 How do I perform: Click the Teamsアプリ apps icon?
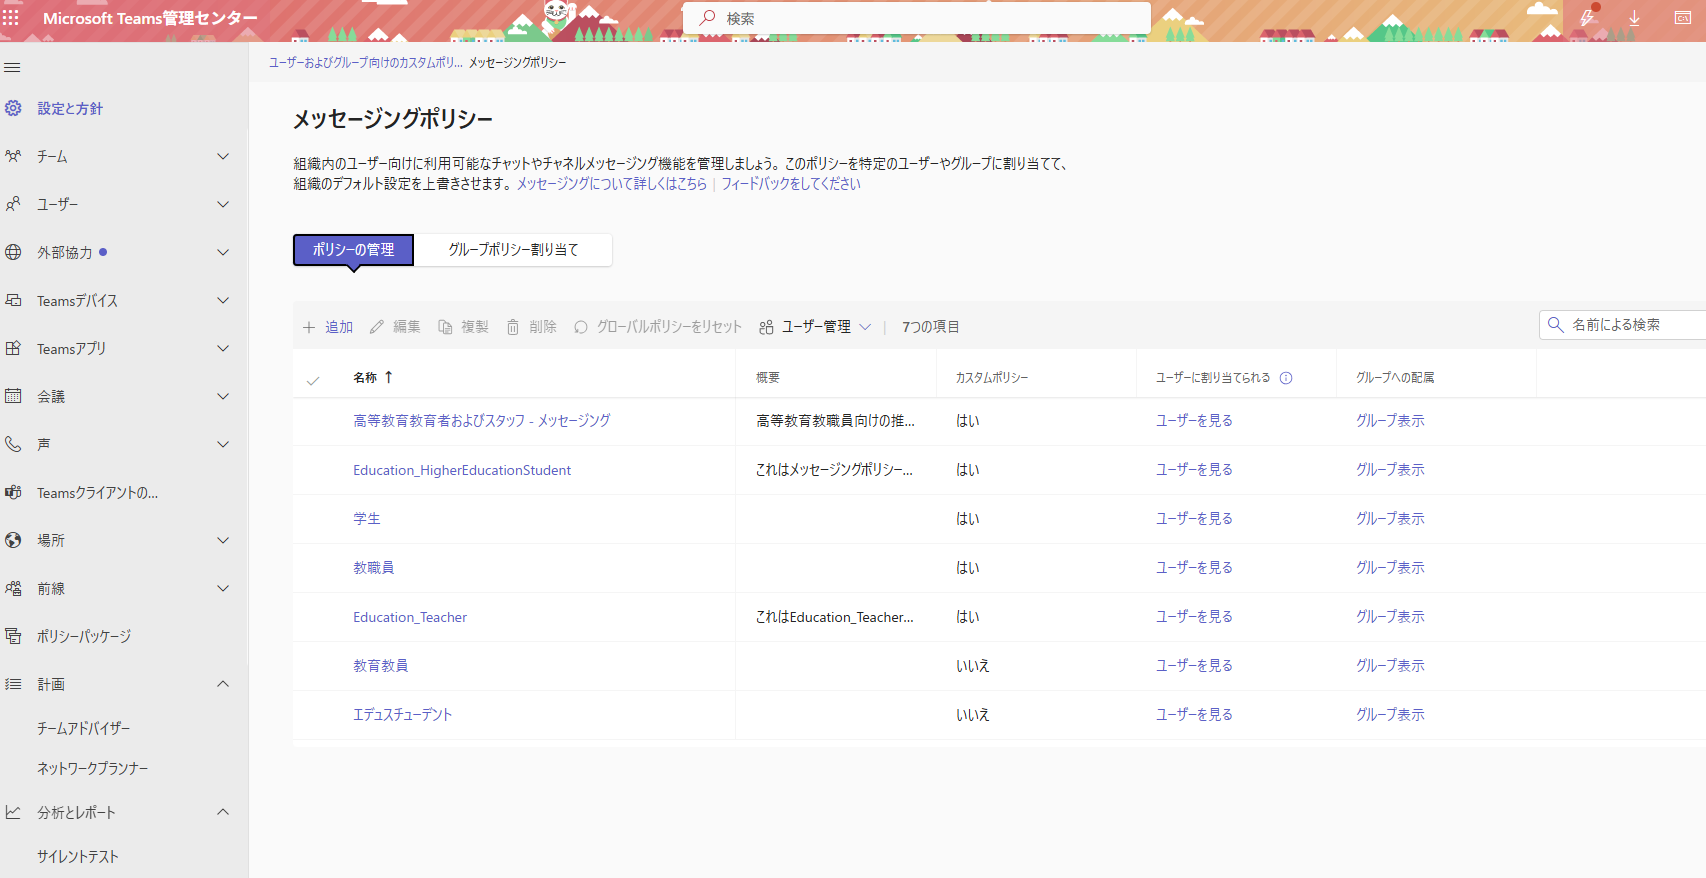pyautogui.click(x=13, y=348)
